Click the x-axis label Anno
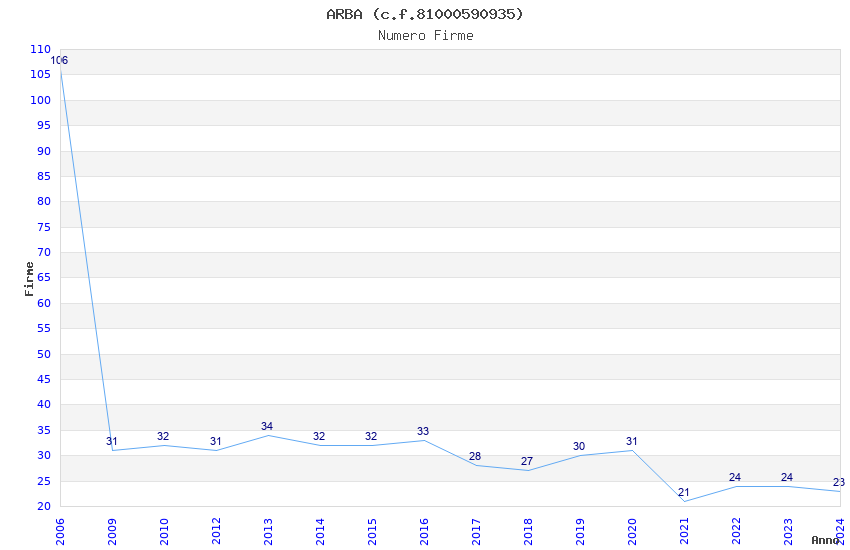The image size is (850, 550). coord(825,540)
